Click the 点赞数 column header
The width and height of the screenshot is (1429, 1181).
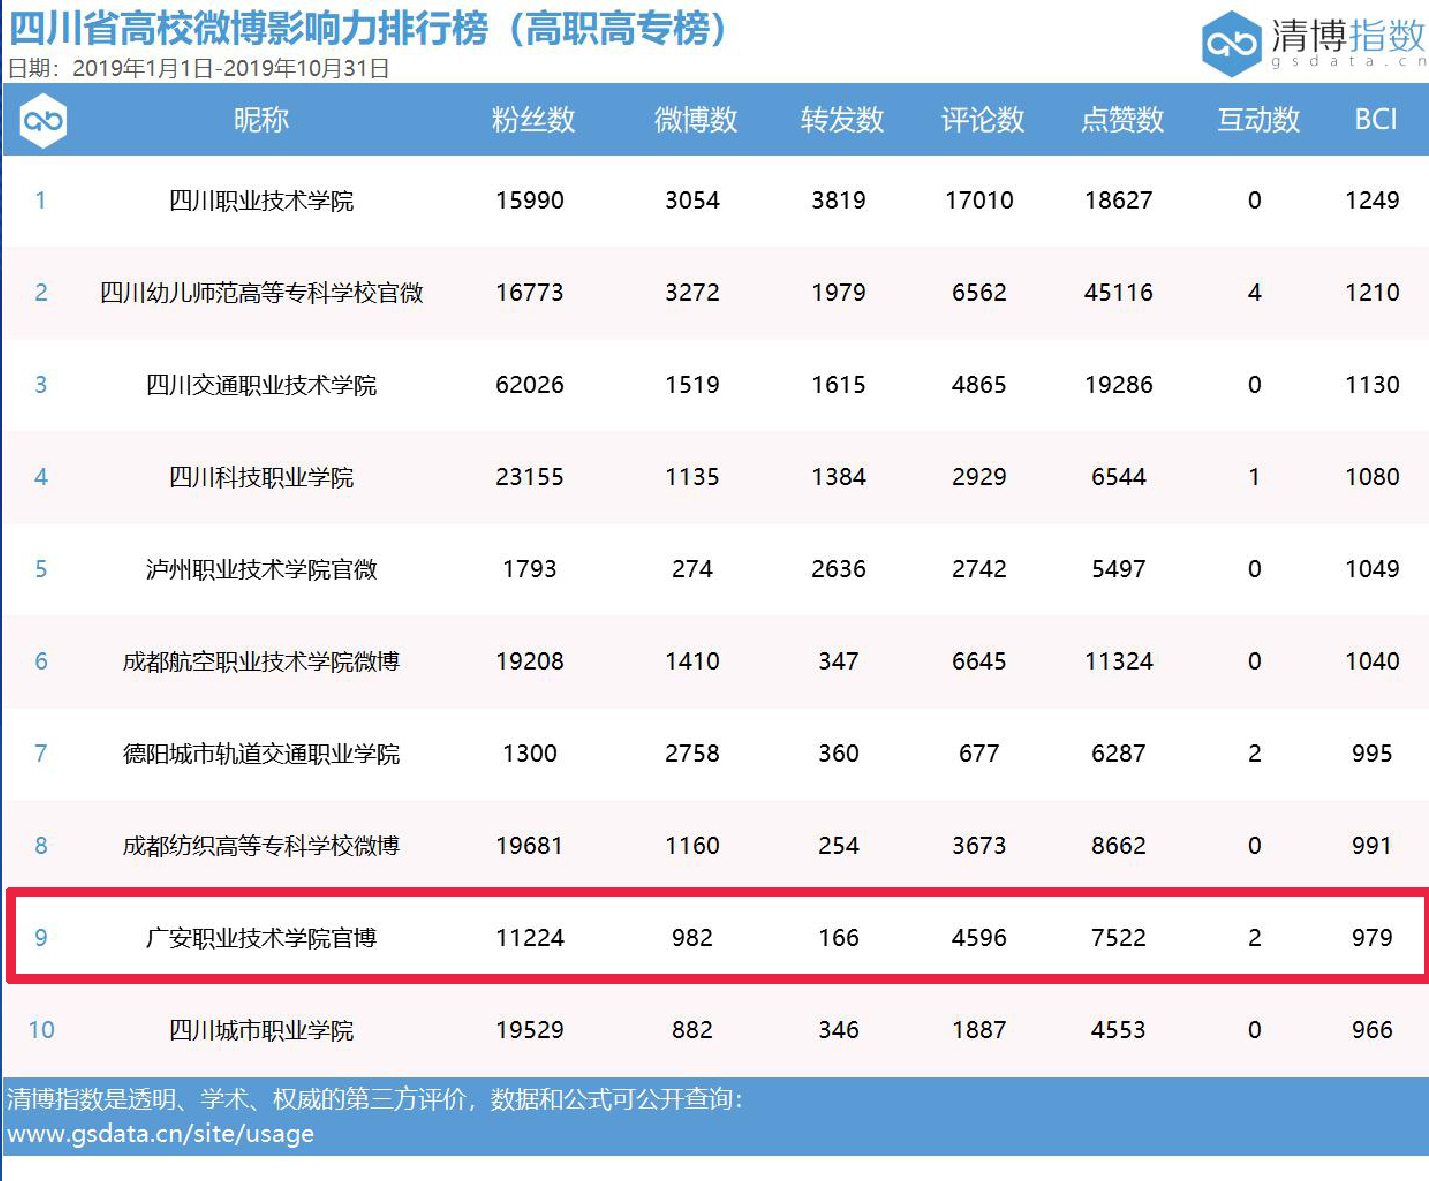(x=1122, y=120)
